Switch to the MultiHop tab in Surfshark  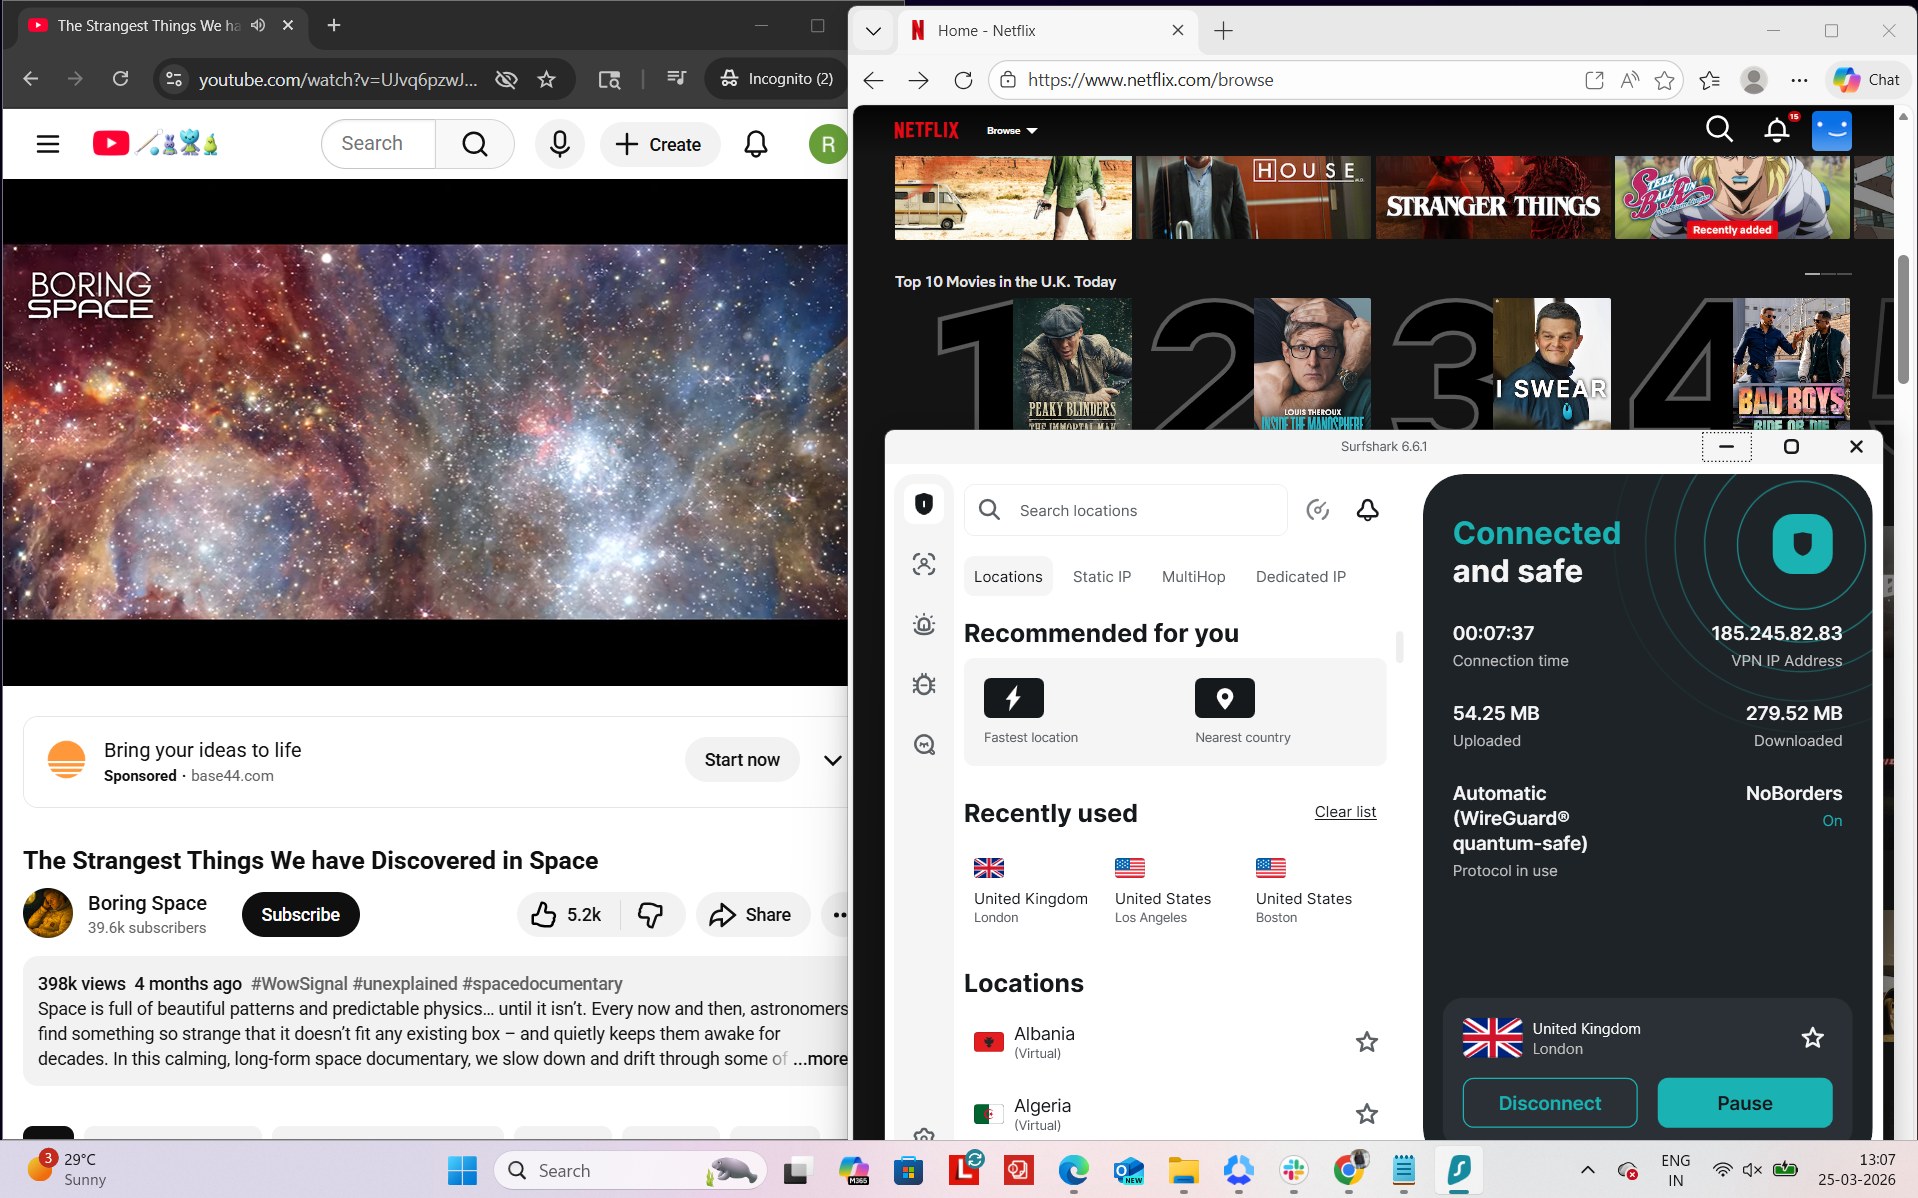(1193, 576)
